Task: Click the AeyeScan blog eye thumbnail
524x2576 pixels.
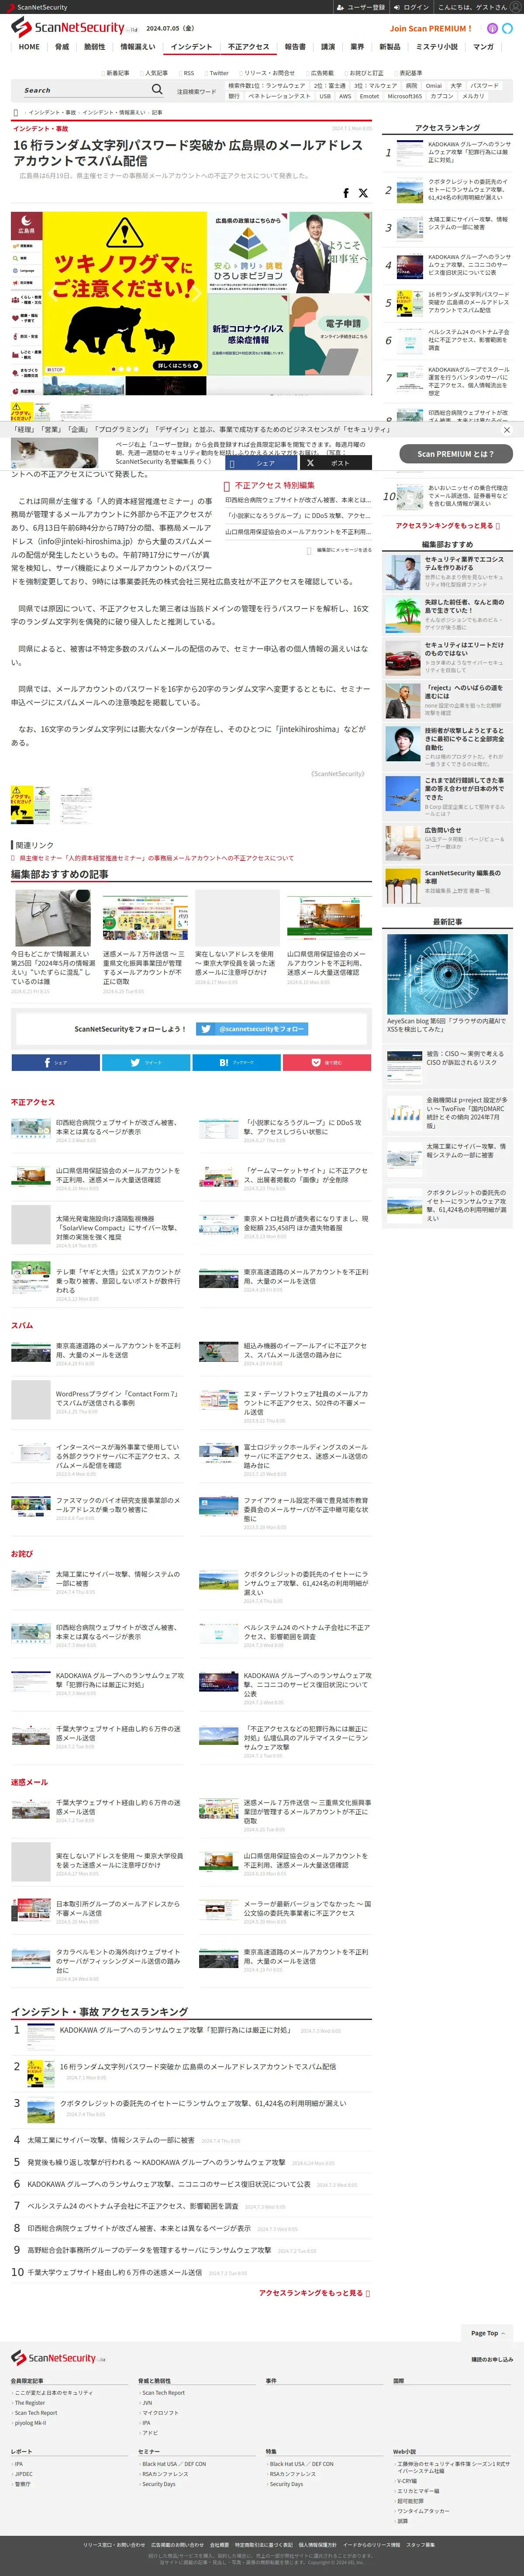Action: point(447,974)
